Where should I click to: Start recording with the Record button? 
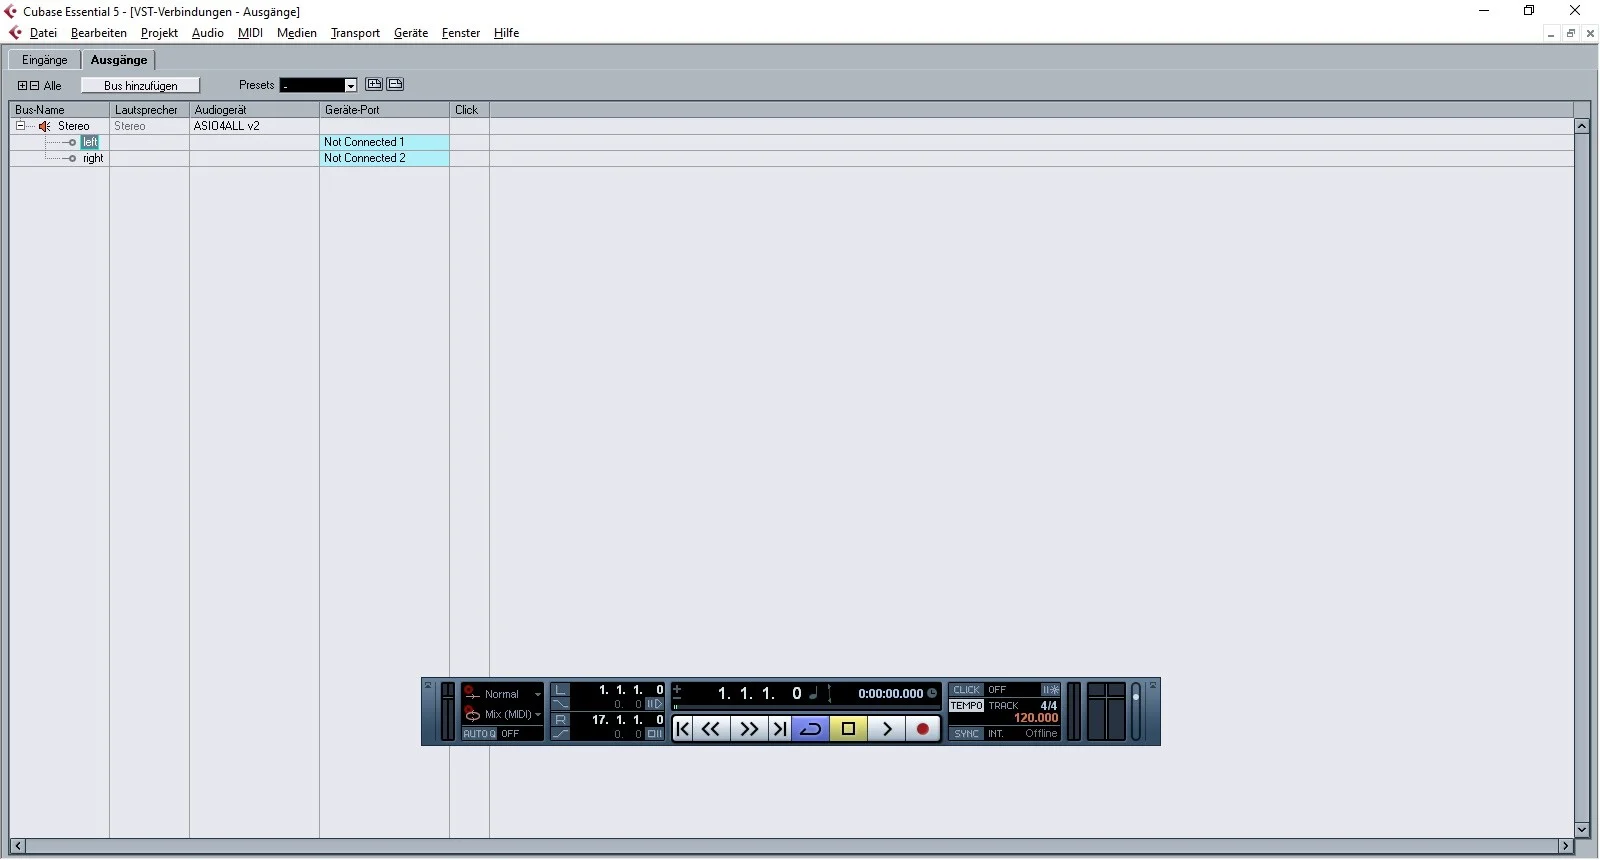923,729
